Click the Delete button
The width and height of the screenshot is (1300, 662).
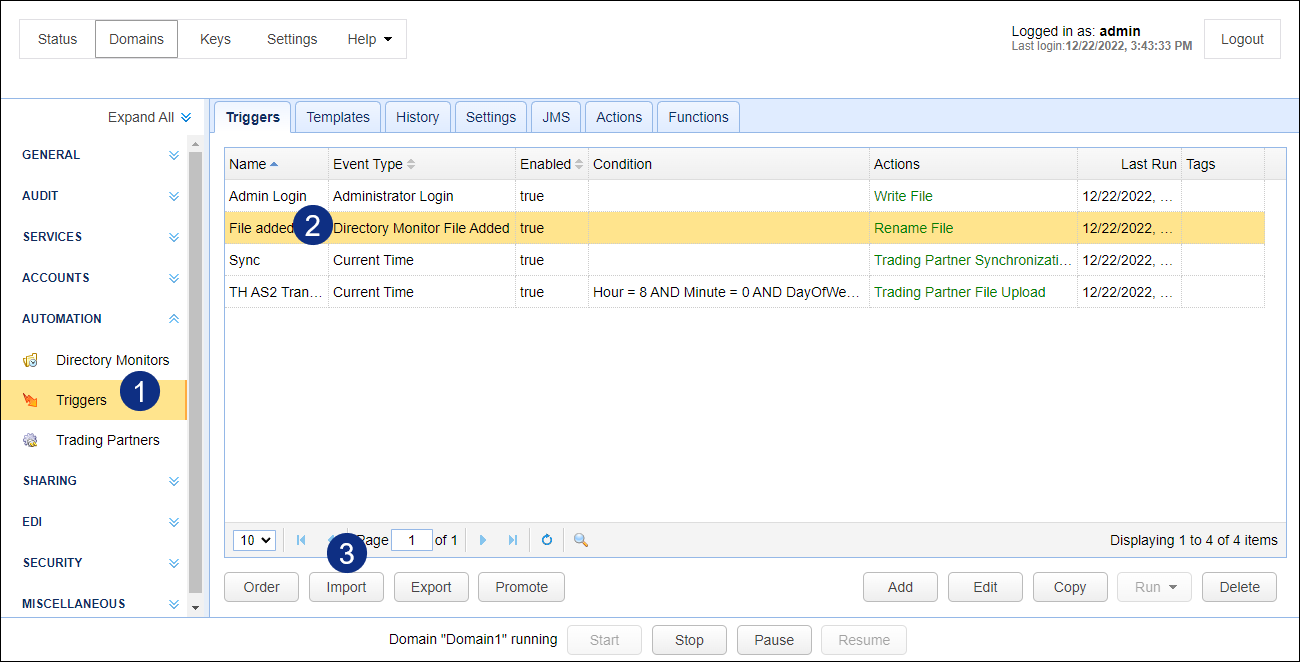click(1239, 587)
